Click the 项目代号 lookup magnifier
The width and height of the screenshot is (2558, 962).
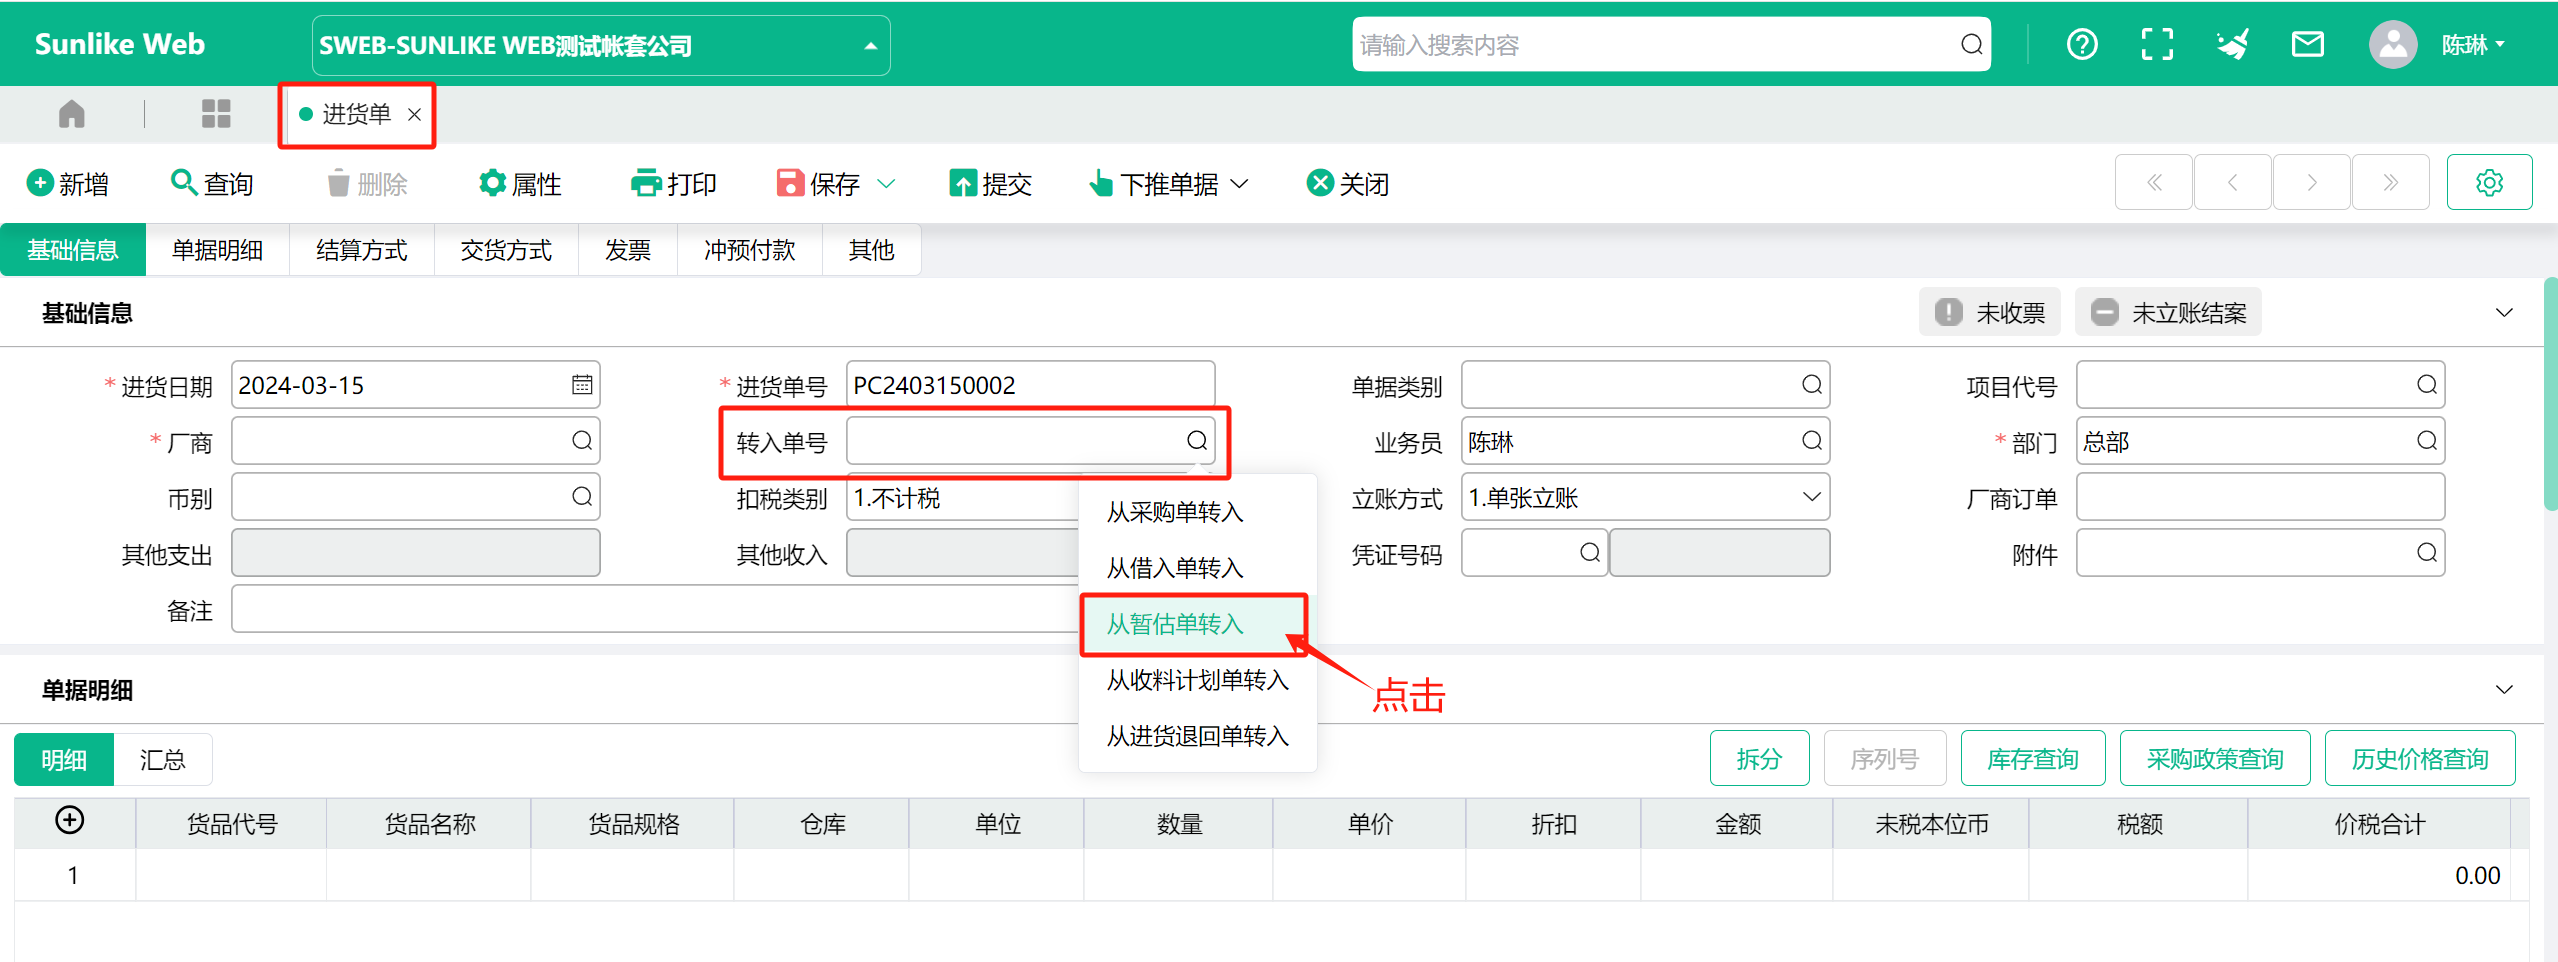(x=2427, y=385)
